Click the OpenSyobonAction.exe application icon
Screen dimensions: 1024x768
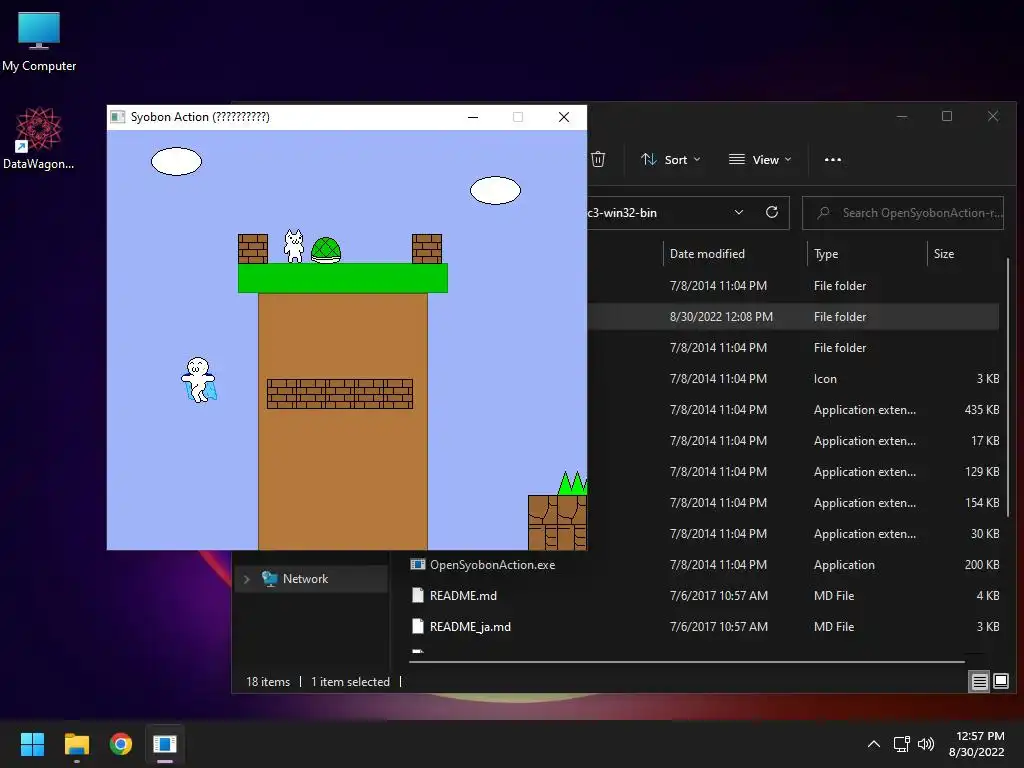tap(418, 564)
